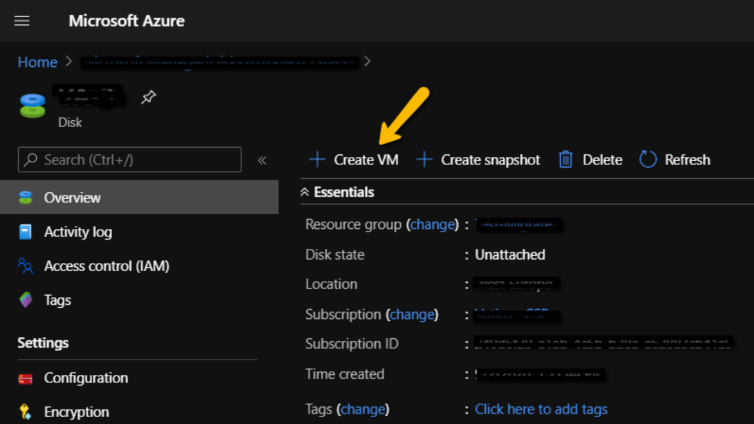
Task: Select the Settings section heading
Action: tap(43, 343)
